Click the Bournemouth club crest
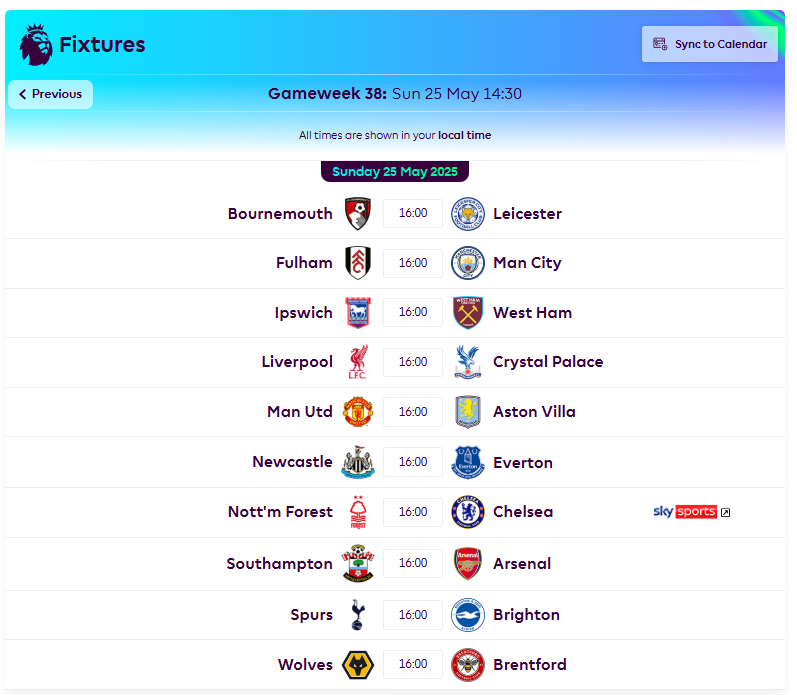Image resolution: width=797 pixels, height=695 pixels. click(358, 214)
